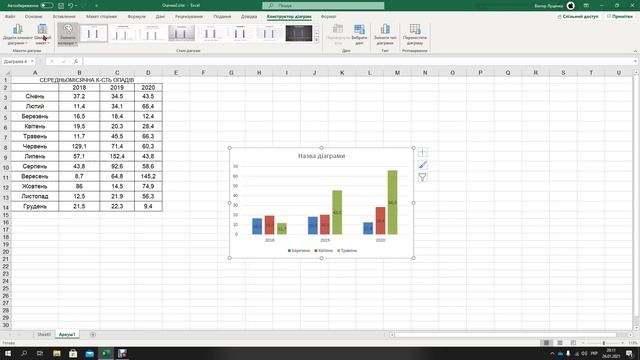Click the Select Data icon

coord(359,34)
